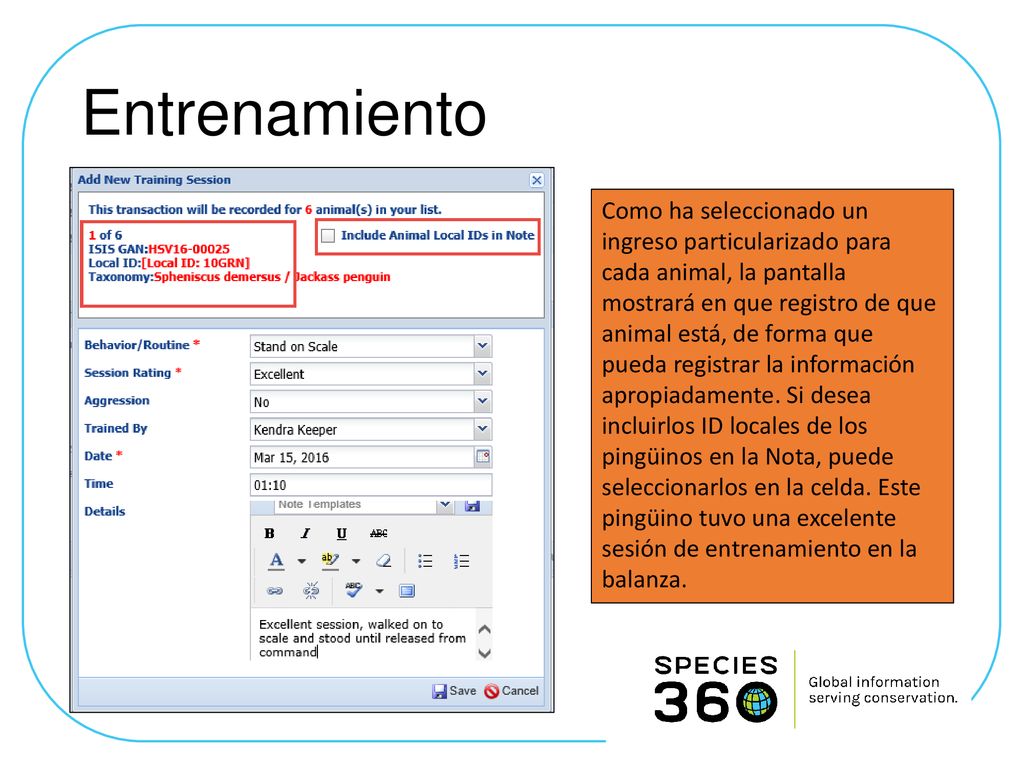Cancel the training session dialog

[511, 691]
